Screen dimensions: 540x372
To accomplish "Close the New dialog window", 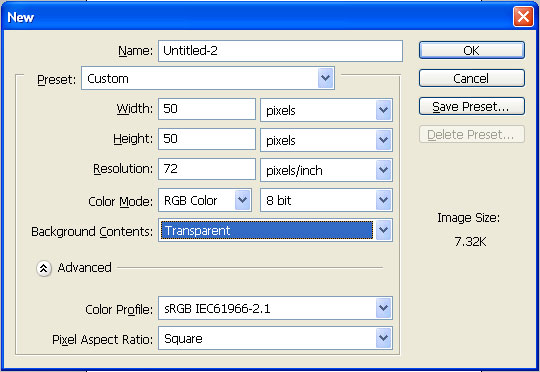I will click(523, 17).
